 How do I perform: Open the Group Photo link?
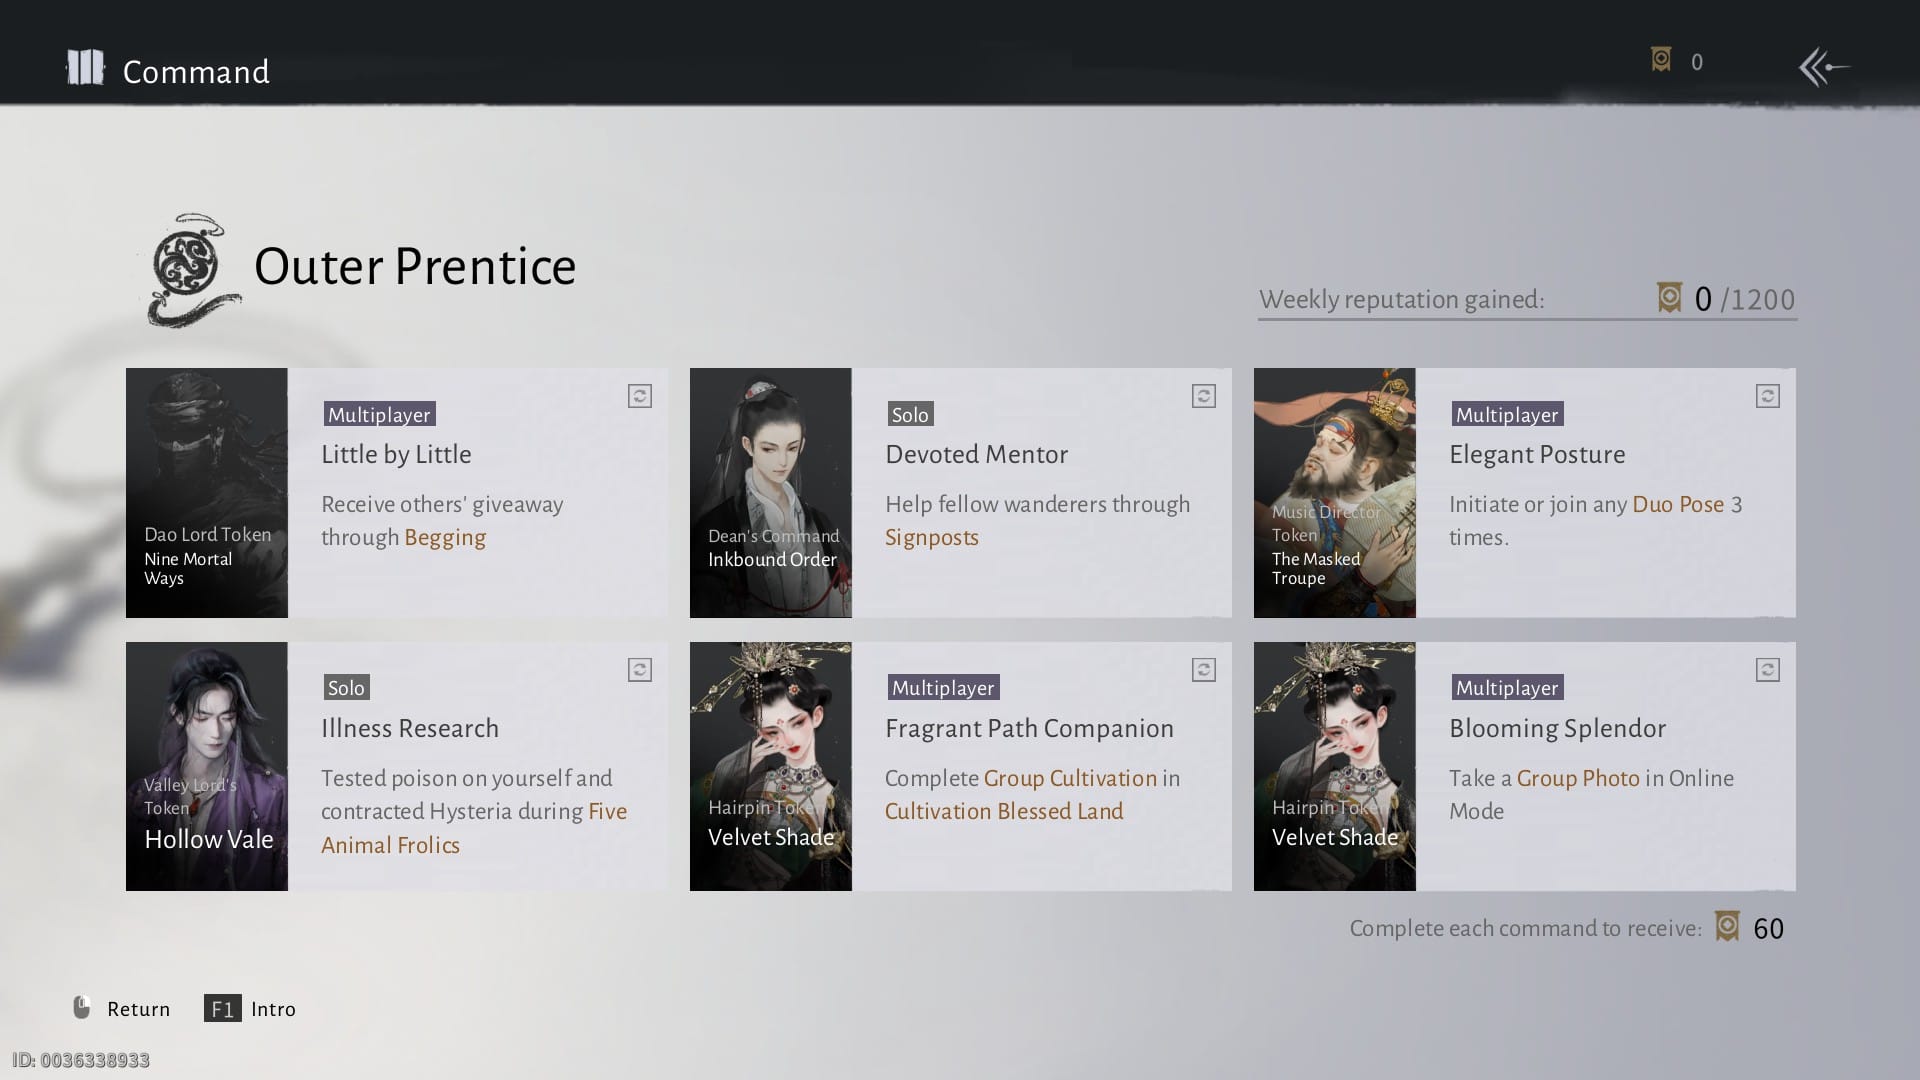pyautogui.click(x=1577, y=778)
